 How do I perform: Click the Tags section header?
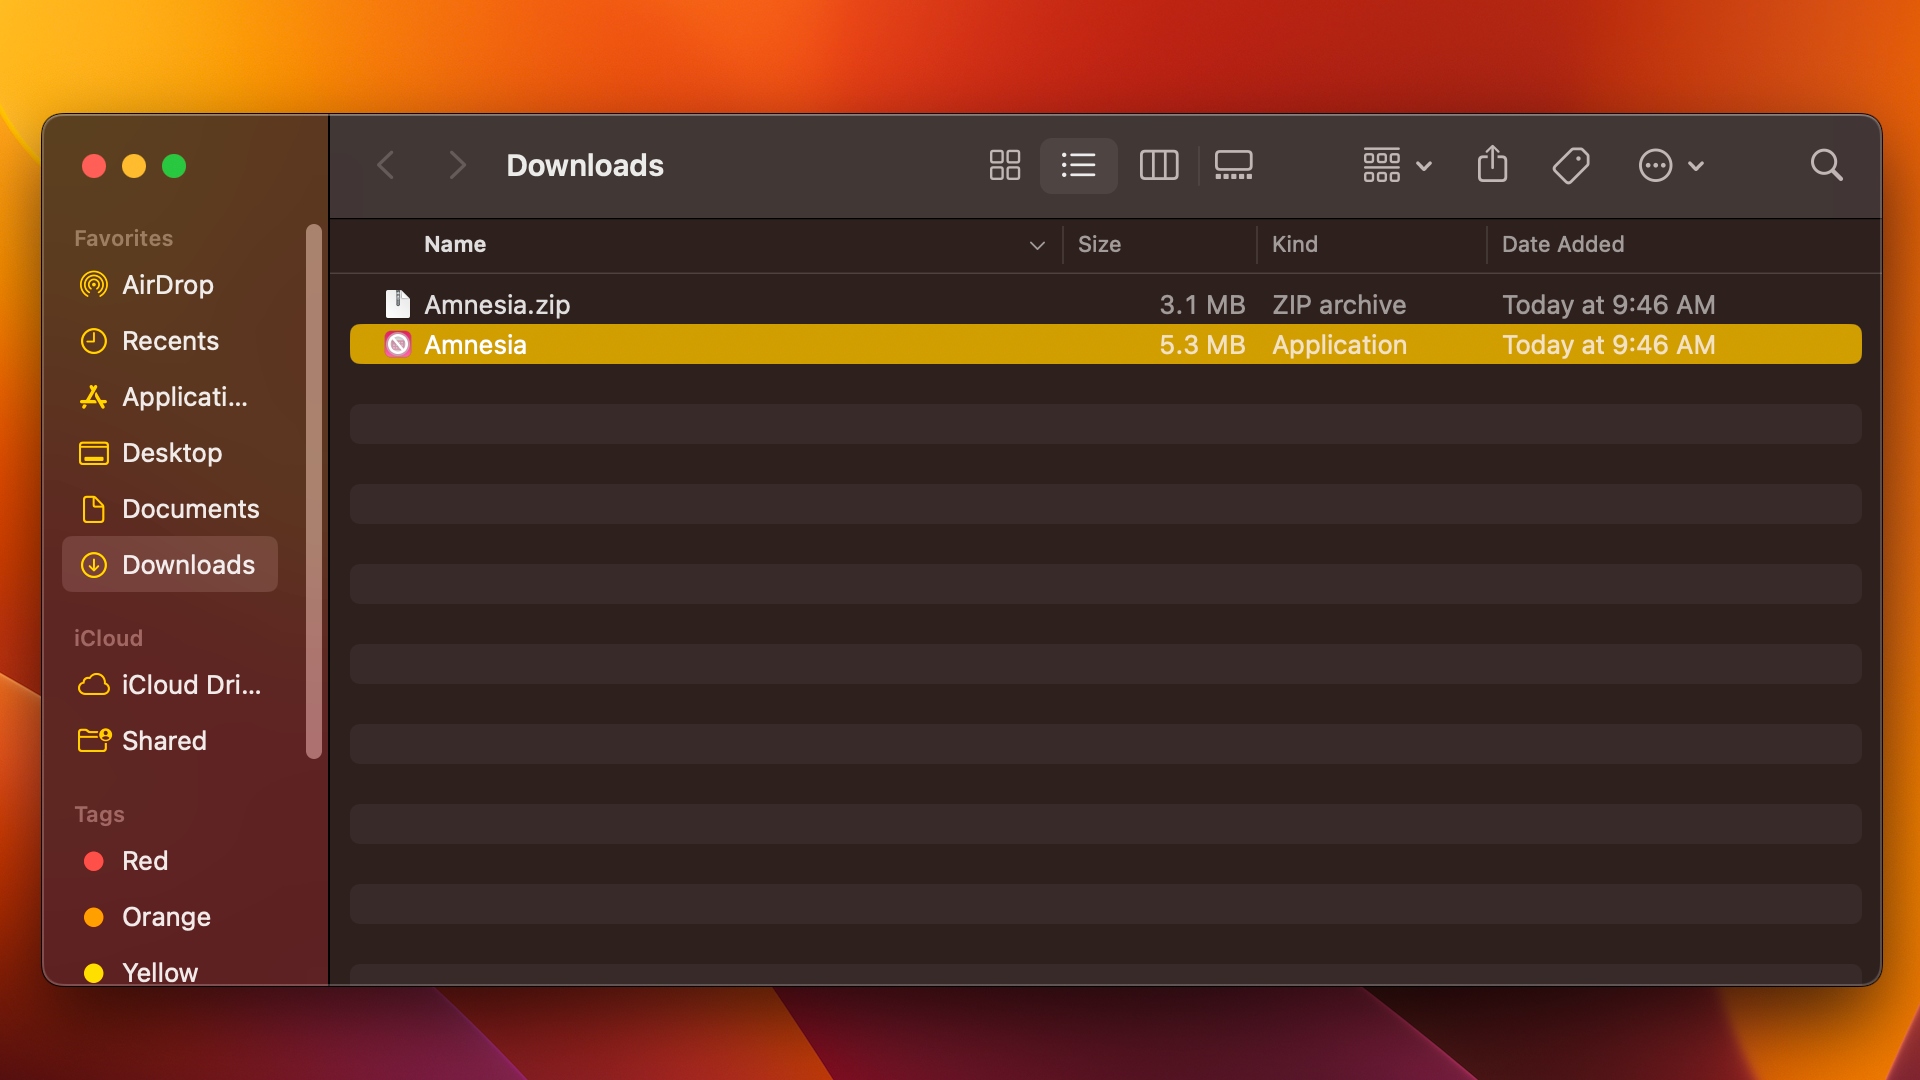click(99, 814)
